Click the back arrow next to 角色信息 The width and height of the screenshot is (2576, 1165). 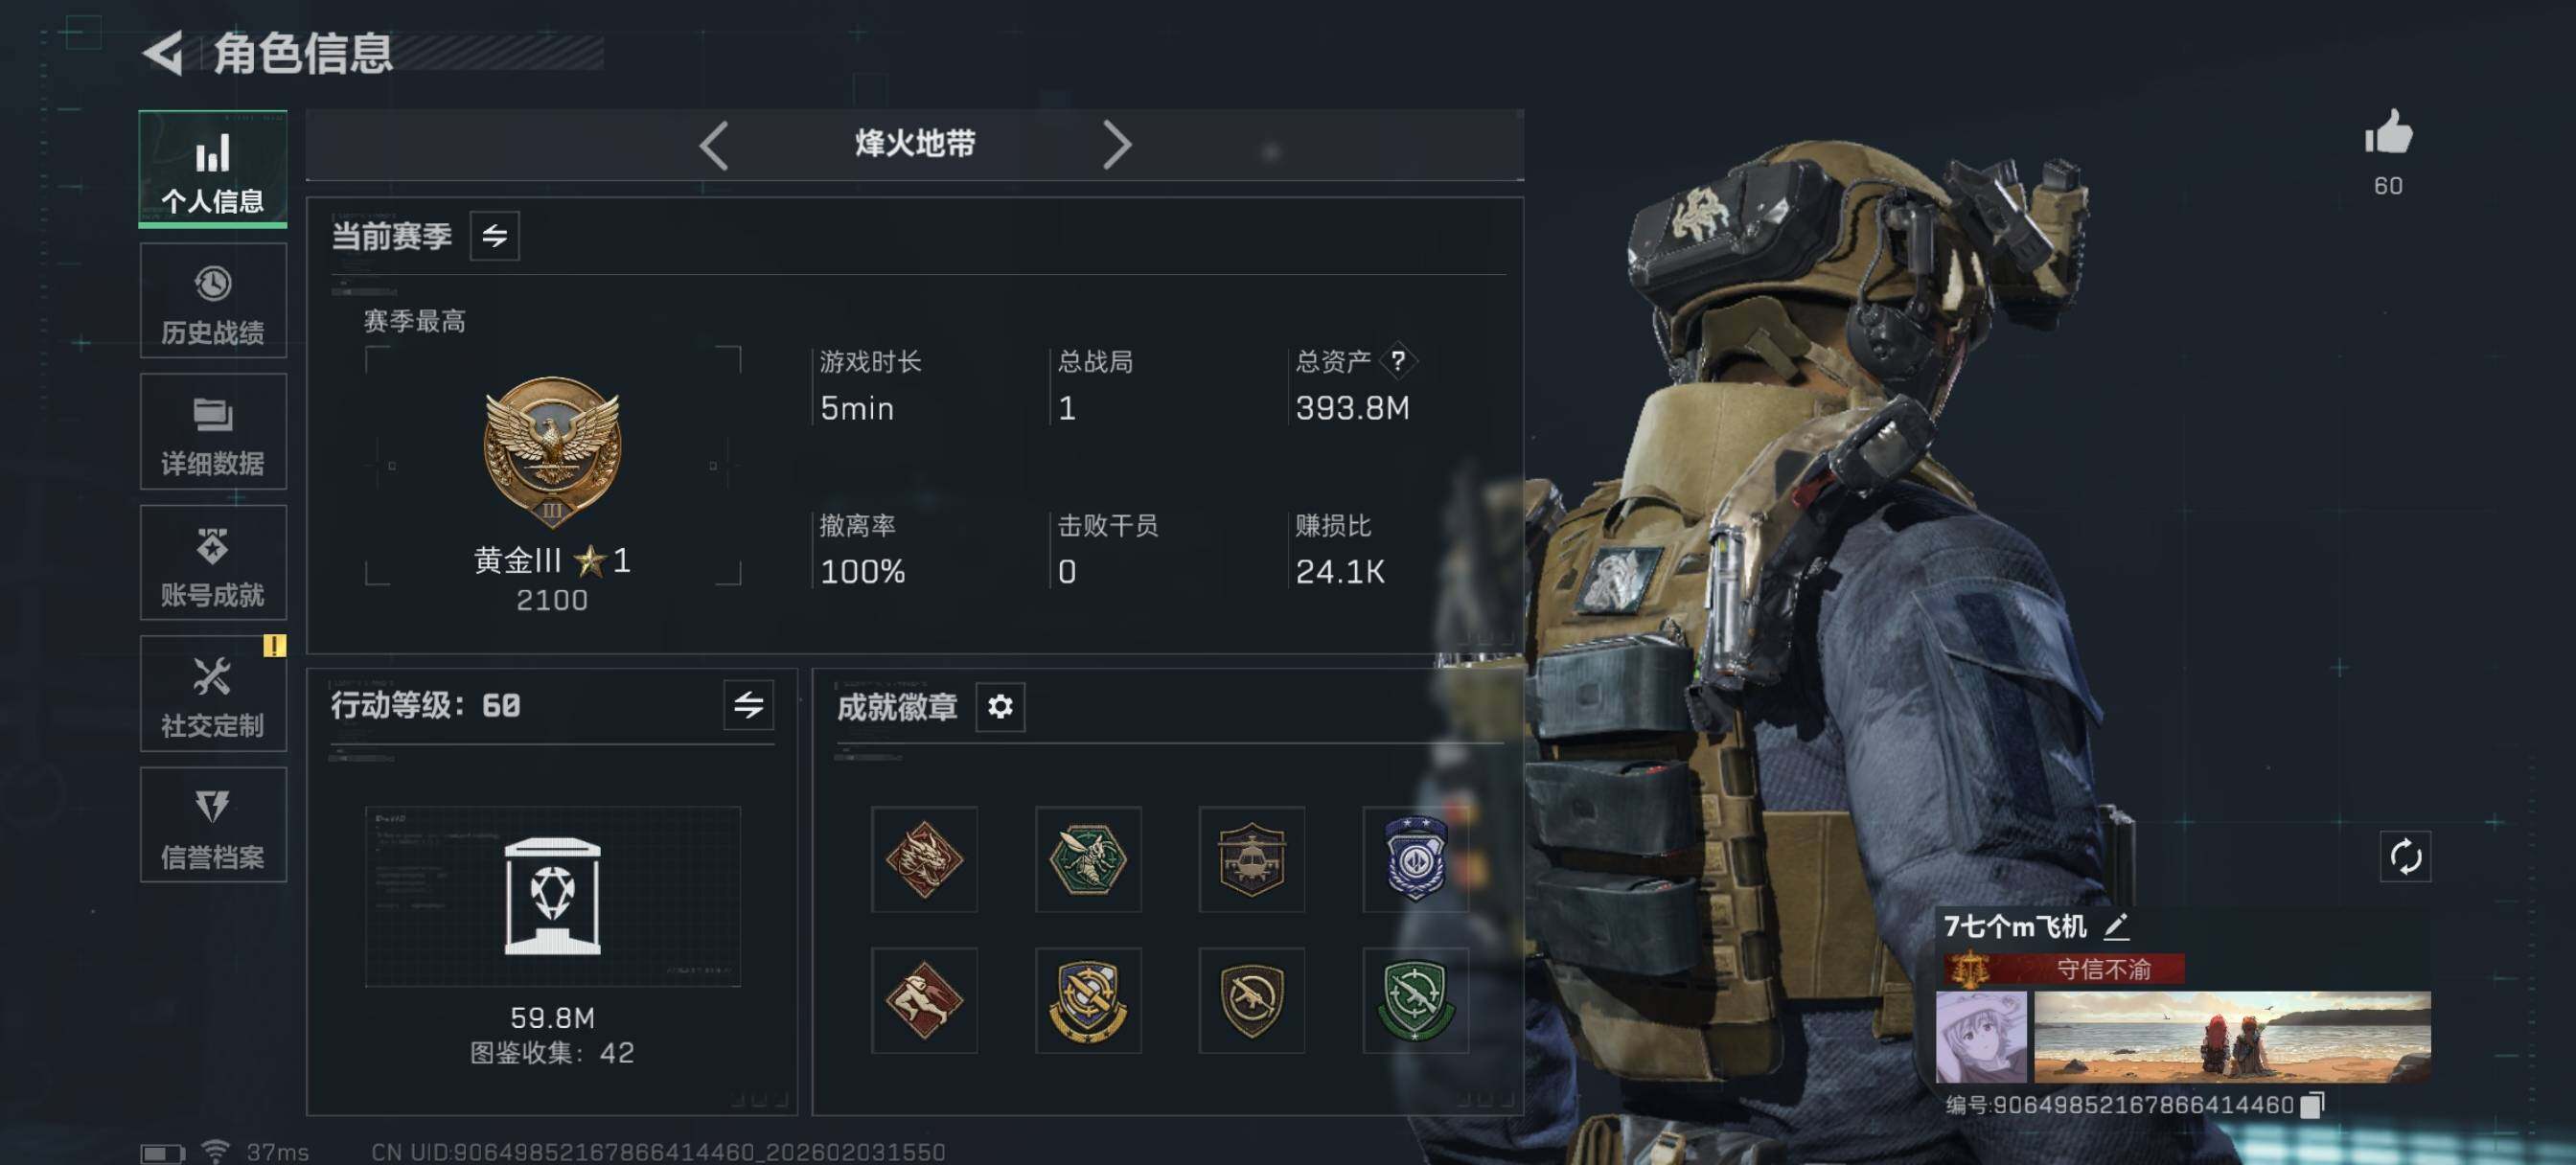[x=163, y=53]
